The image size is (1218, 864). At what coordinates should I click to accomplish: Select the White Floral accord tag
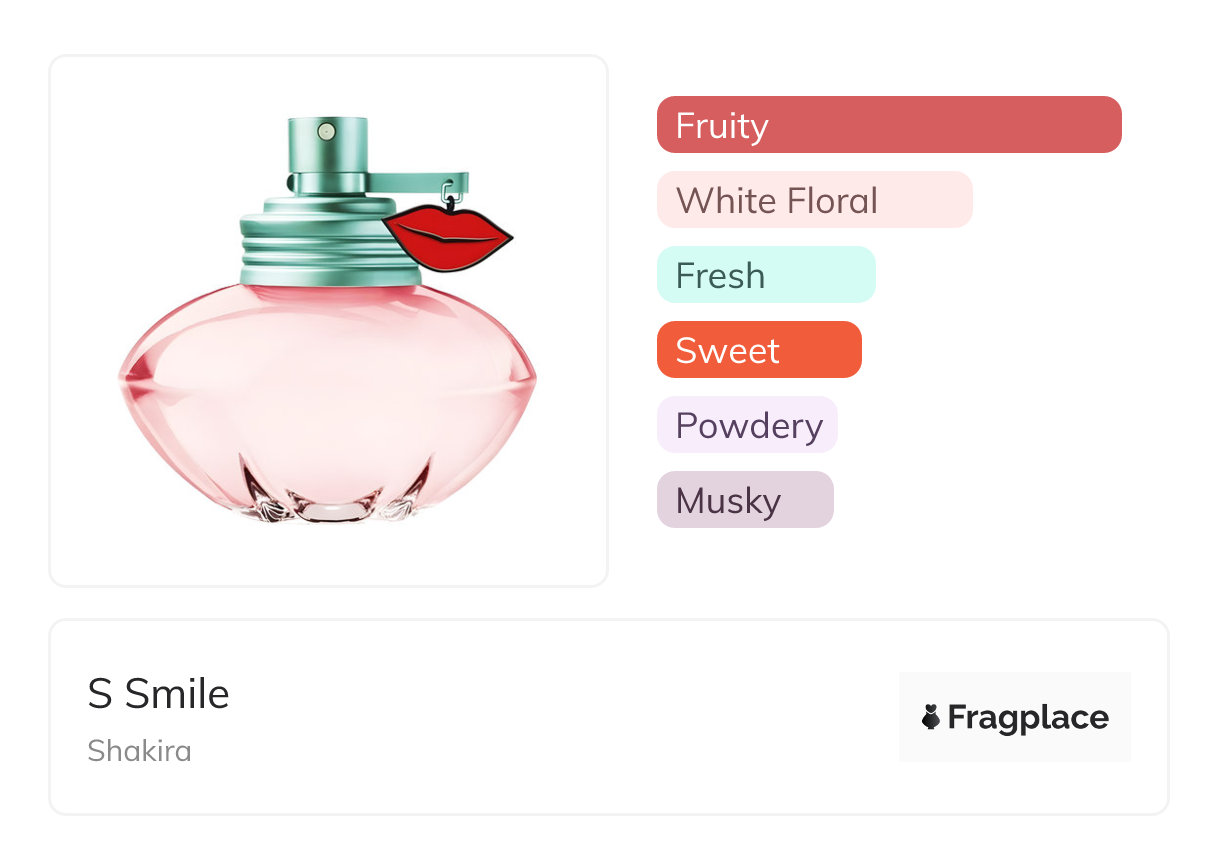pyautogui.click(x=814, y=200)
